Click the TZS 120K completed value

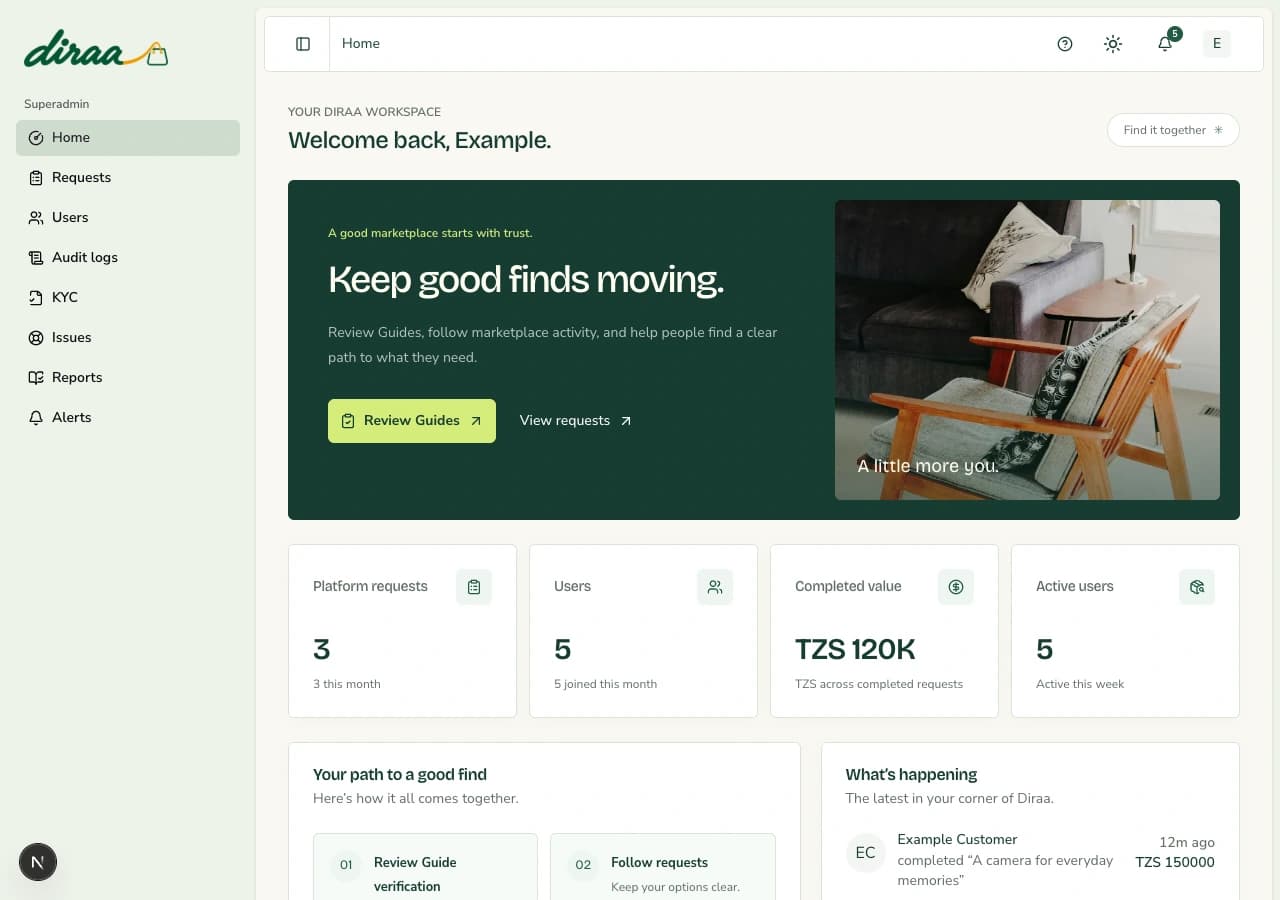click(x=855, y=650)
